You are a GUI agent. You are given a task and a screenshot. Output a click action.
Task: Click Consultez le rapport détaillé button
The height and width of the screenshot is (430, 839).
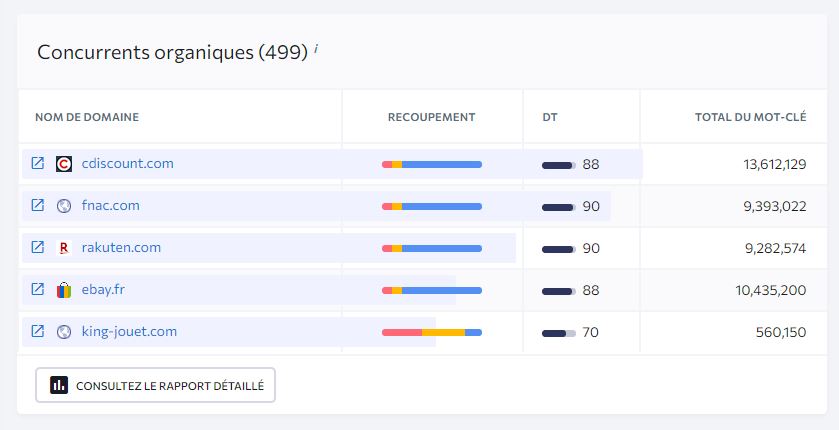(x=155, y=385)
